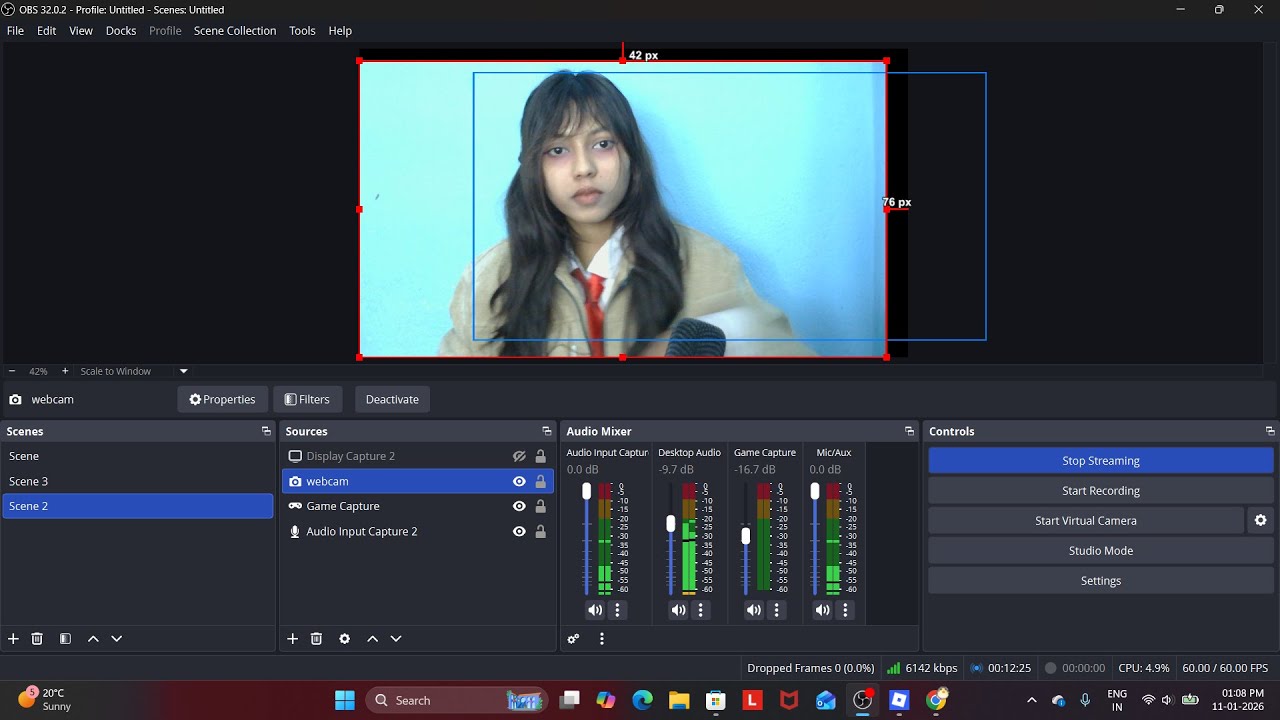Open Audio Input Capture channel options menu

tap(617, 610)
